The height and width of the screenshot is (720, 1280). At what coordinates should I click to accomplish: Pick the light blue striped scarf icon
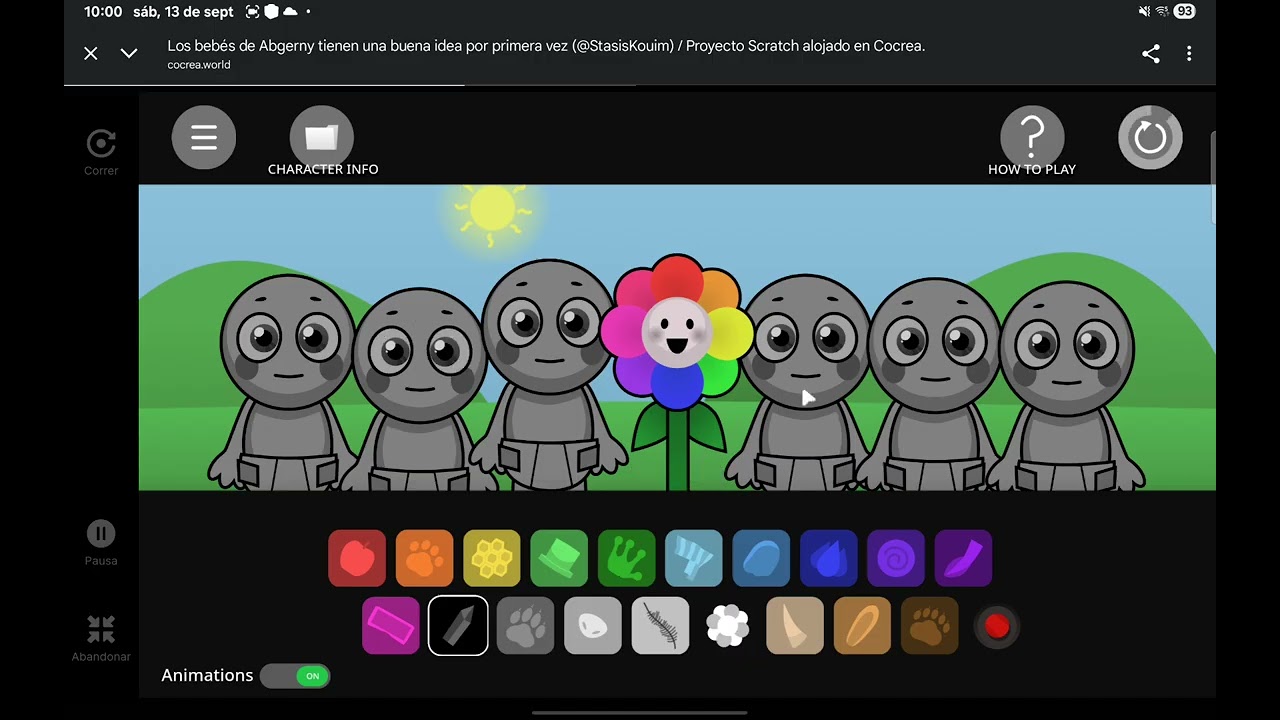pos(694,558)
